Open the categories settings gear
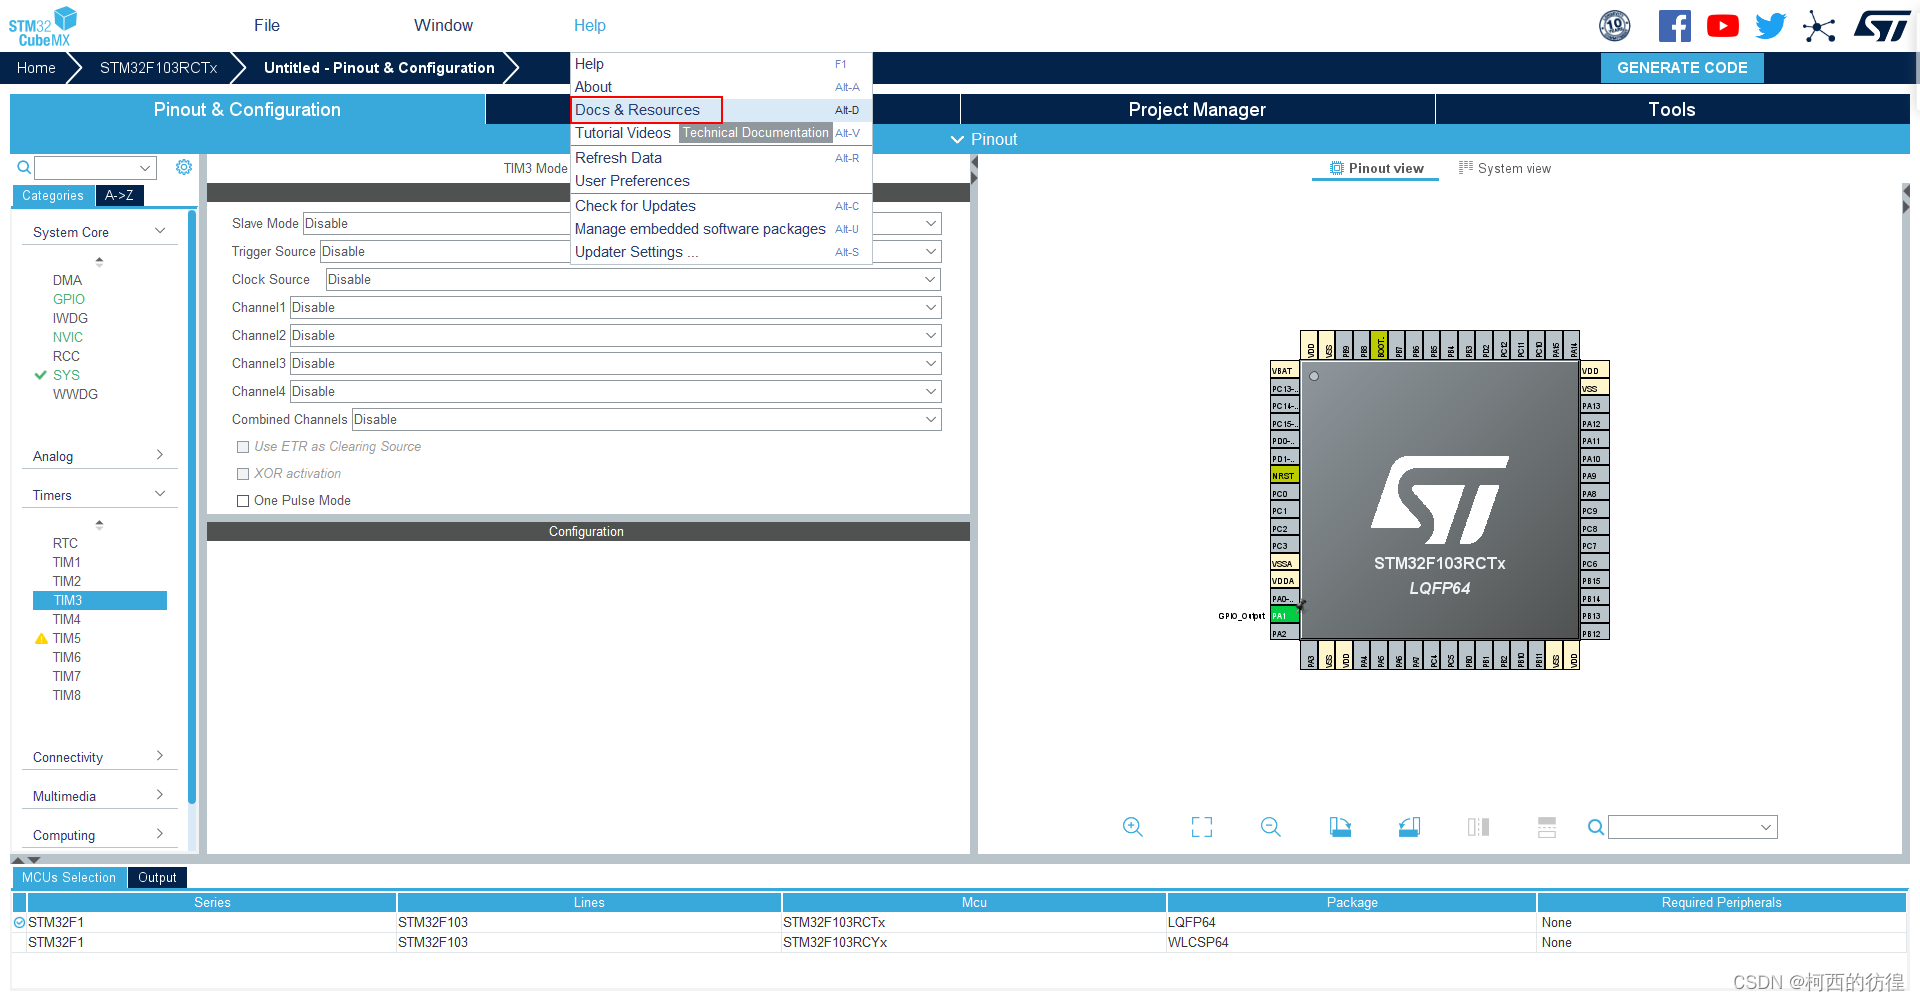 184,167
